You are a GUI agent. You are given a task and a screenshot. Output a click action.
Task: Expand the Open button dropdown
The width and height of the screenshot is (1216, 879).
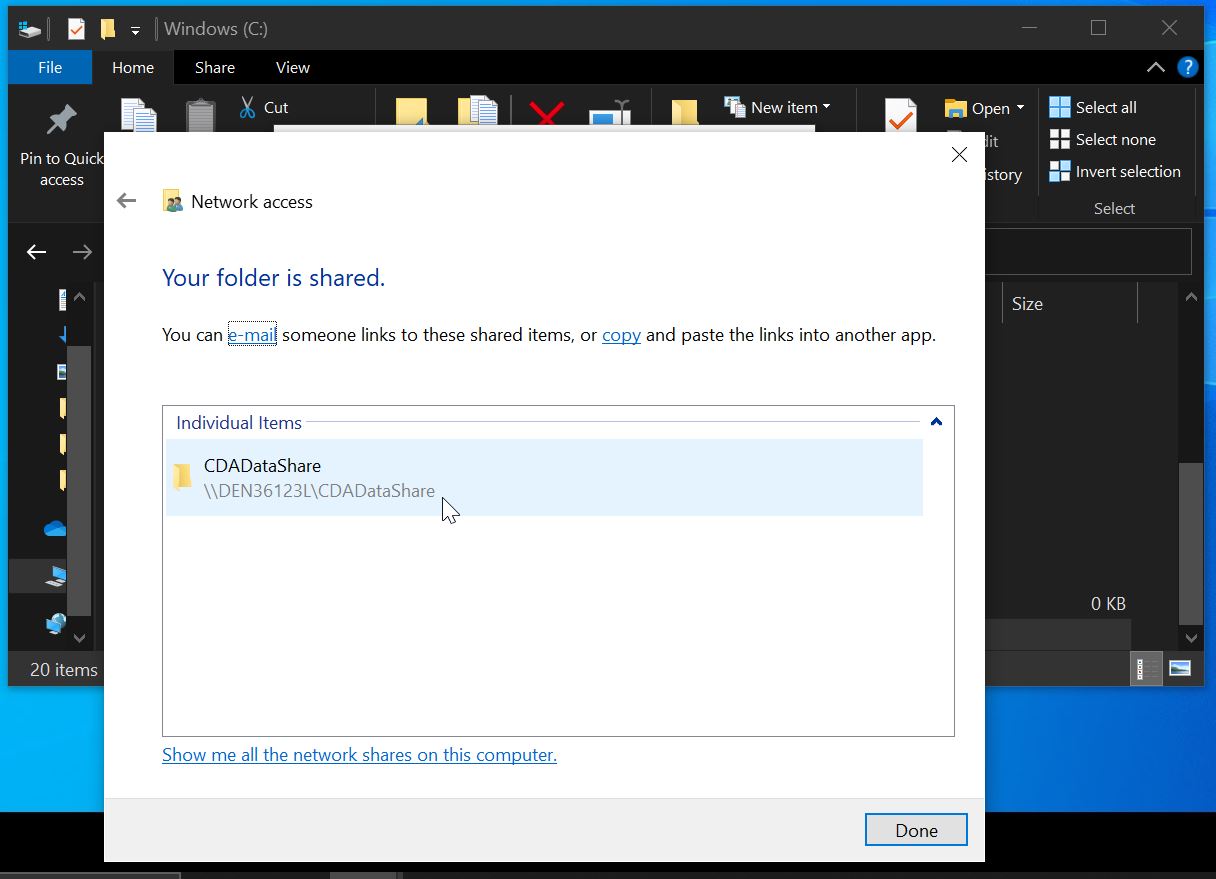(x=1022, y=107)
